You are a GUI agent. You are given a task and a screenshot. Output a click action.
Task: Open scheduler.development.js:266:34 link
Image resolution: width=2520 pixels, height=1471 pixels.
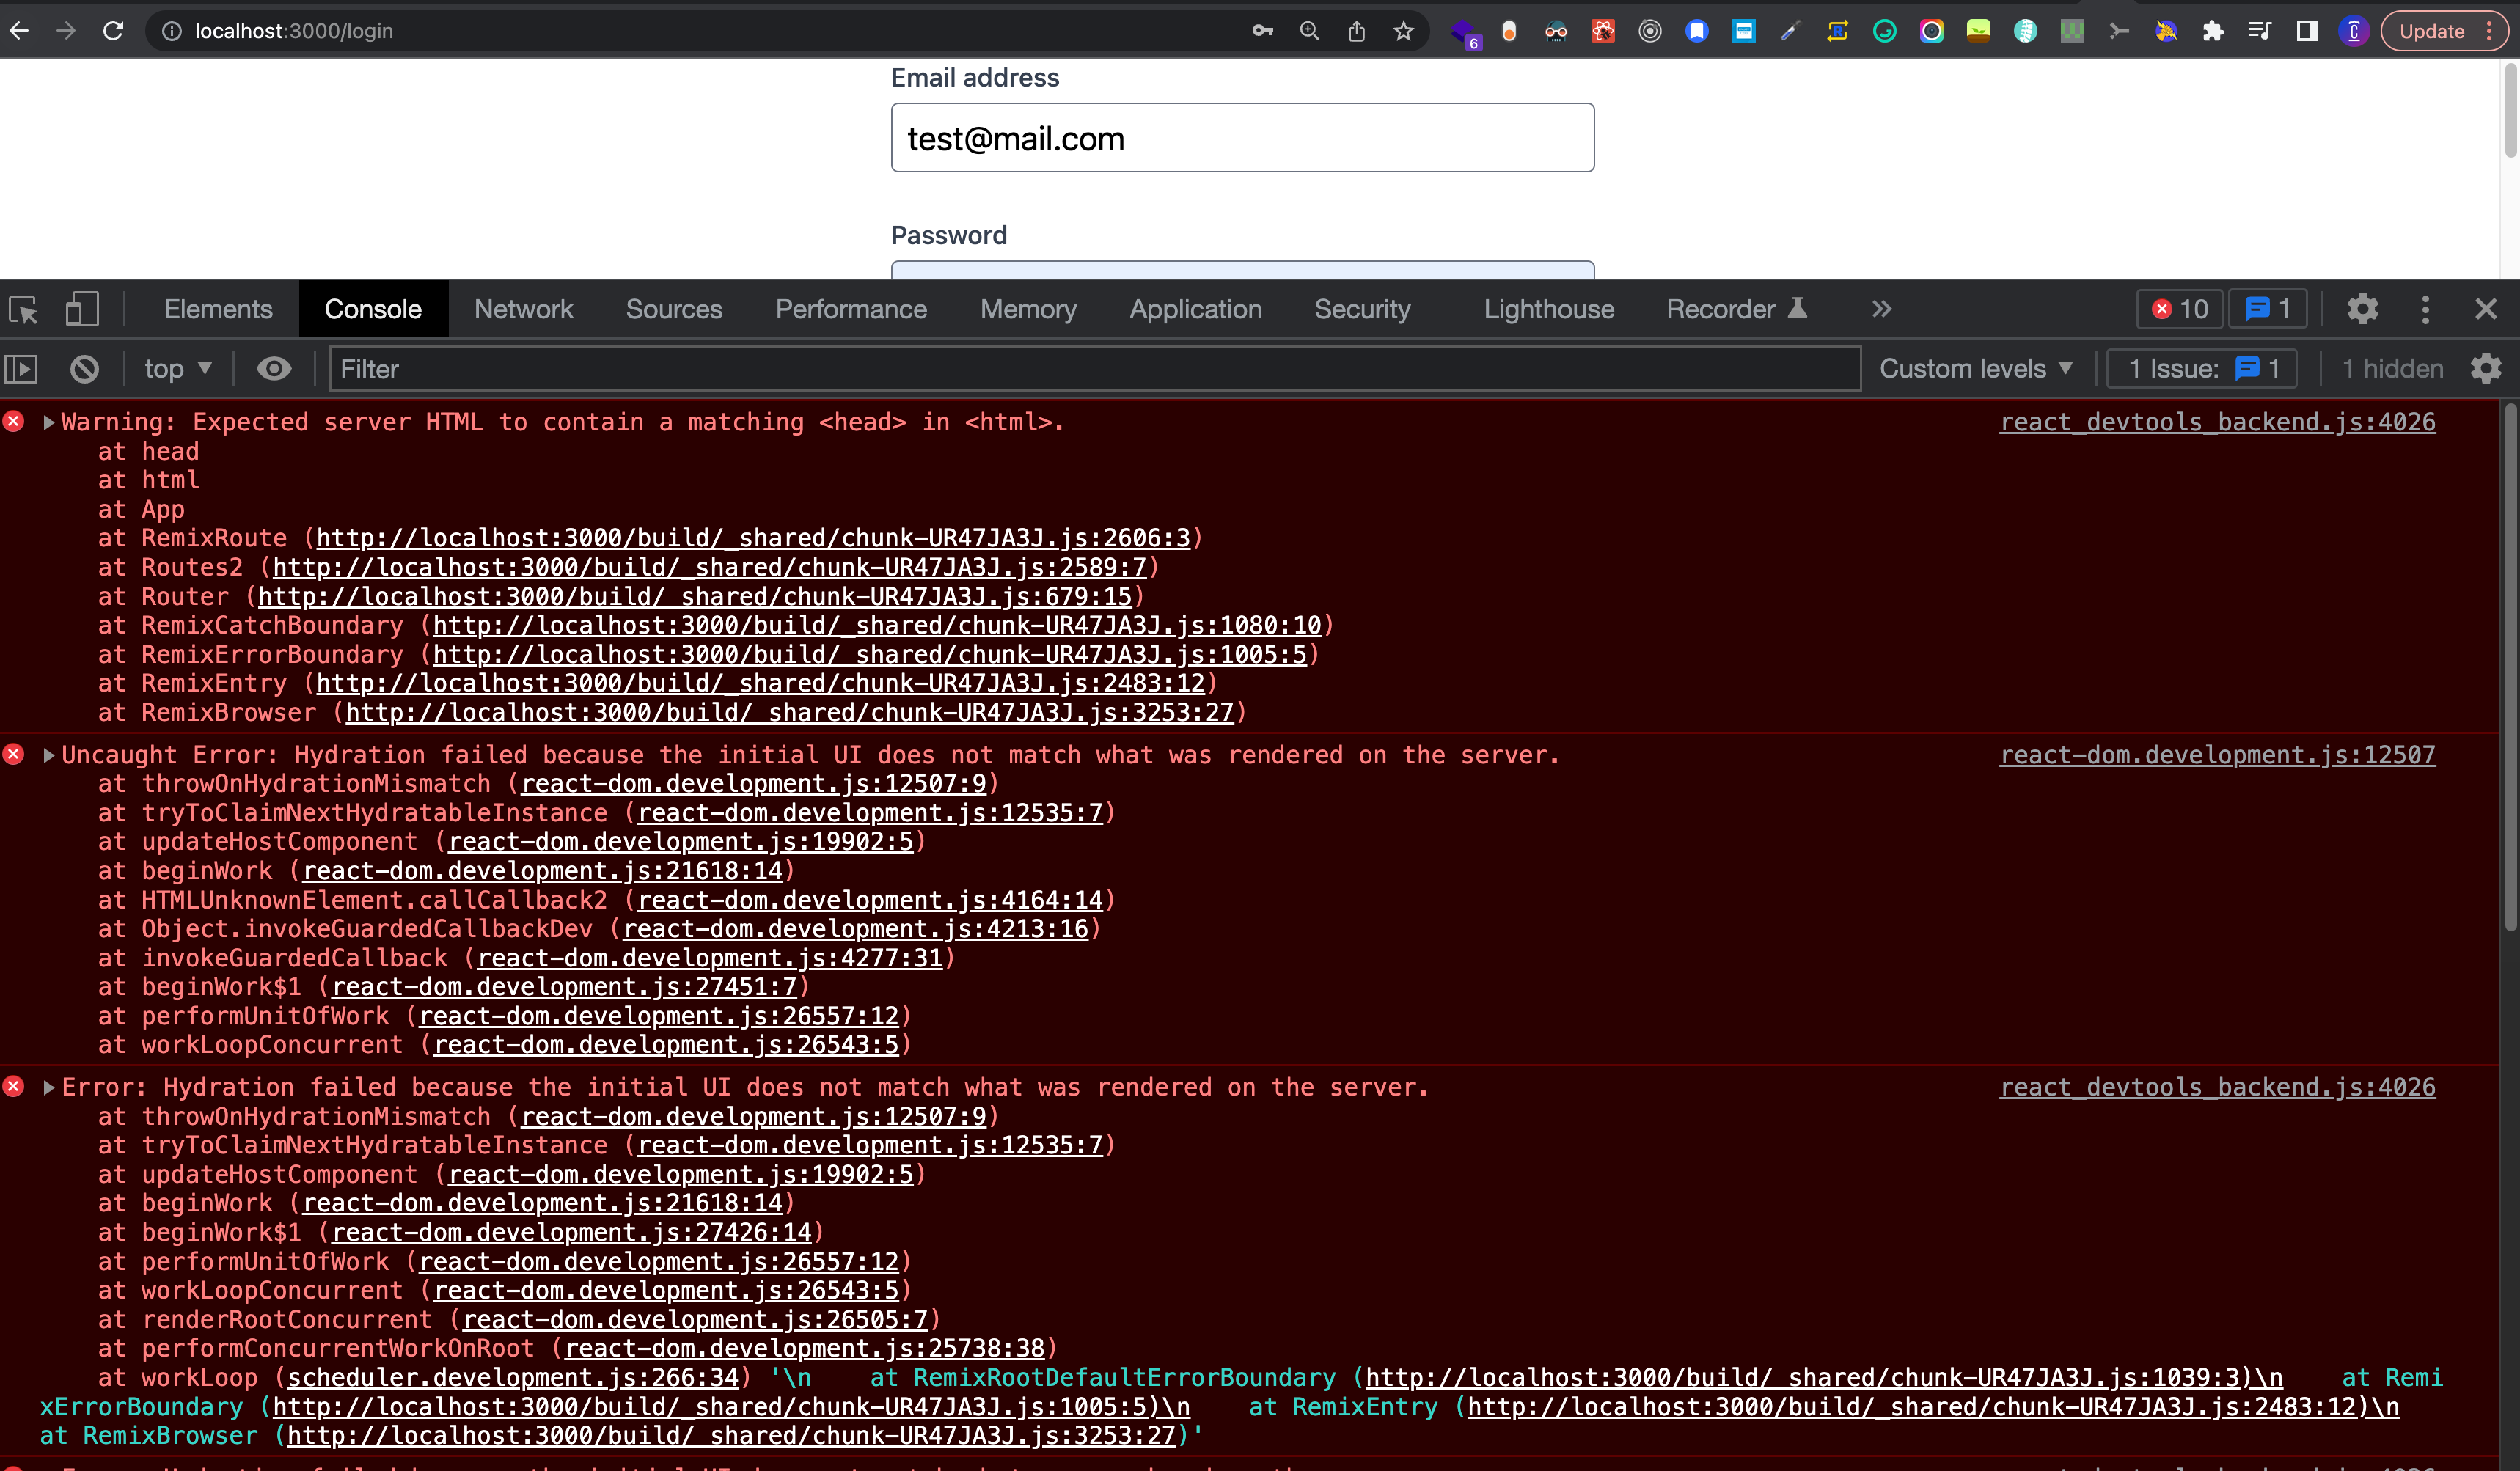tap(513, 1377)
